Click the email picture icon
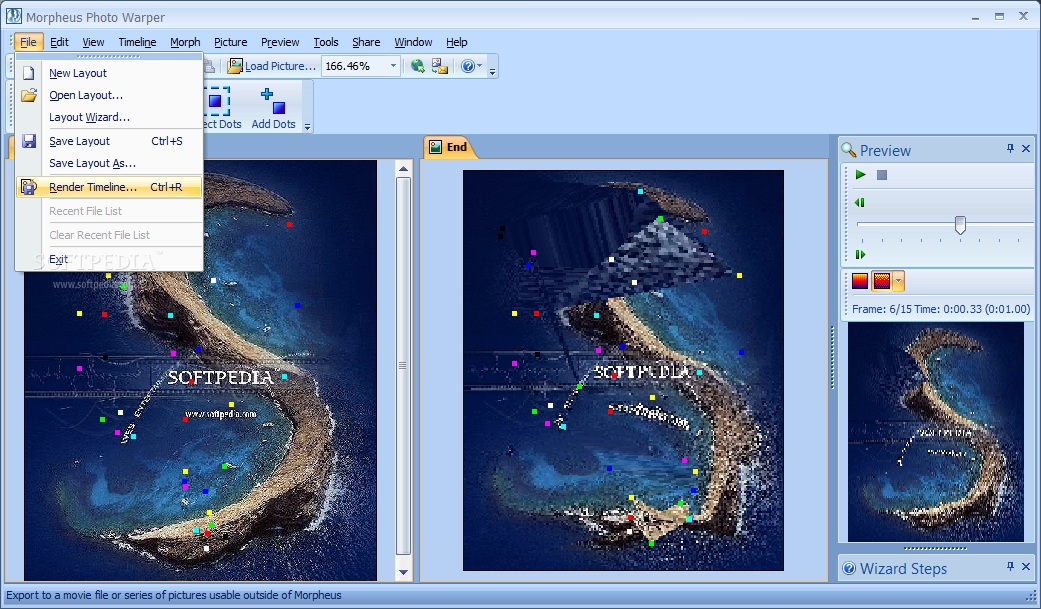 coord(440,66)
